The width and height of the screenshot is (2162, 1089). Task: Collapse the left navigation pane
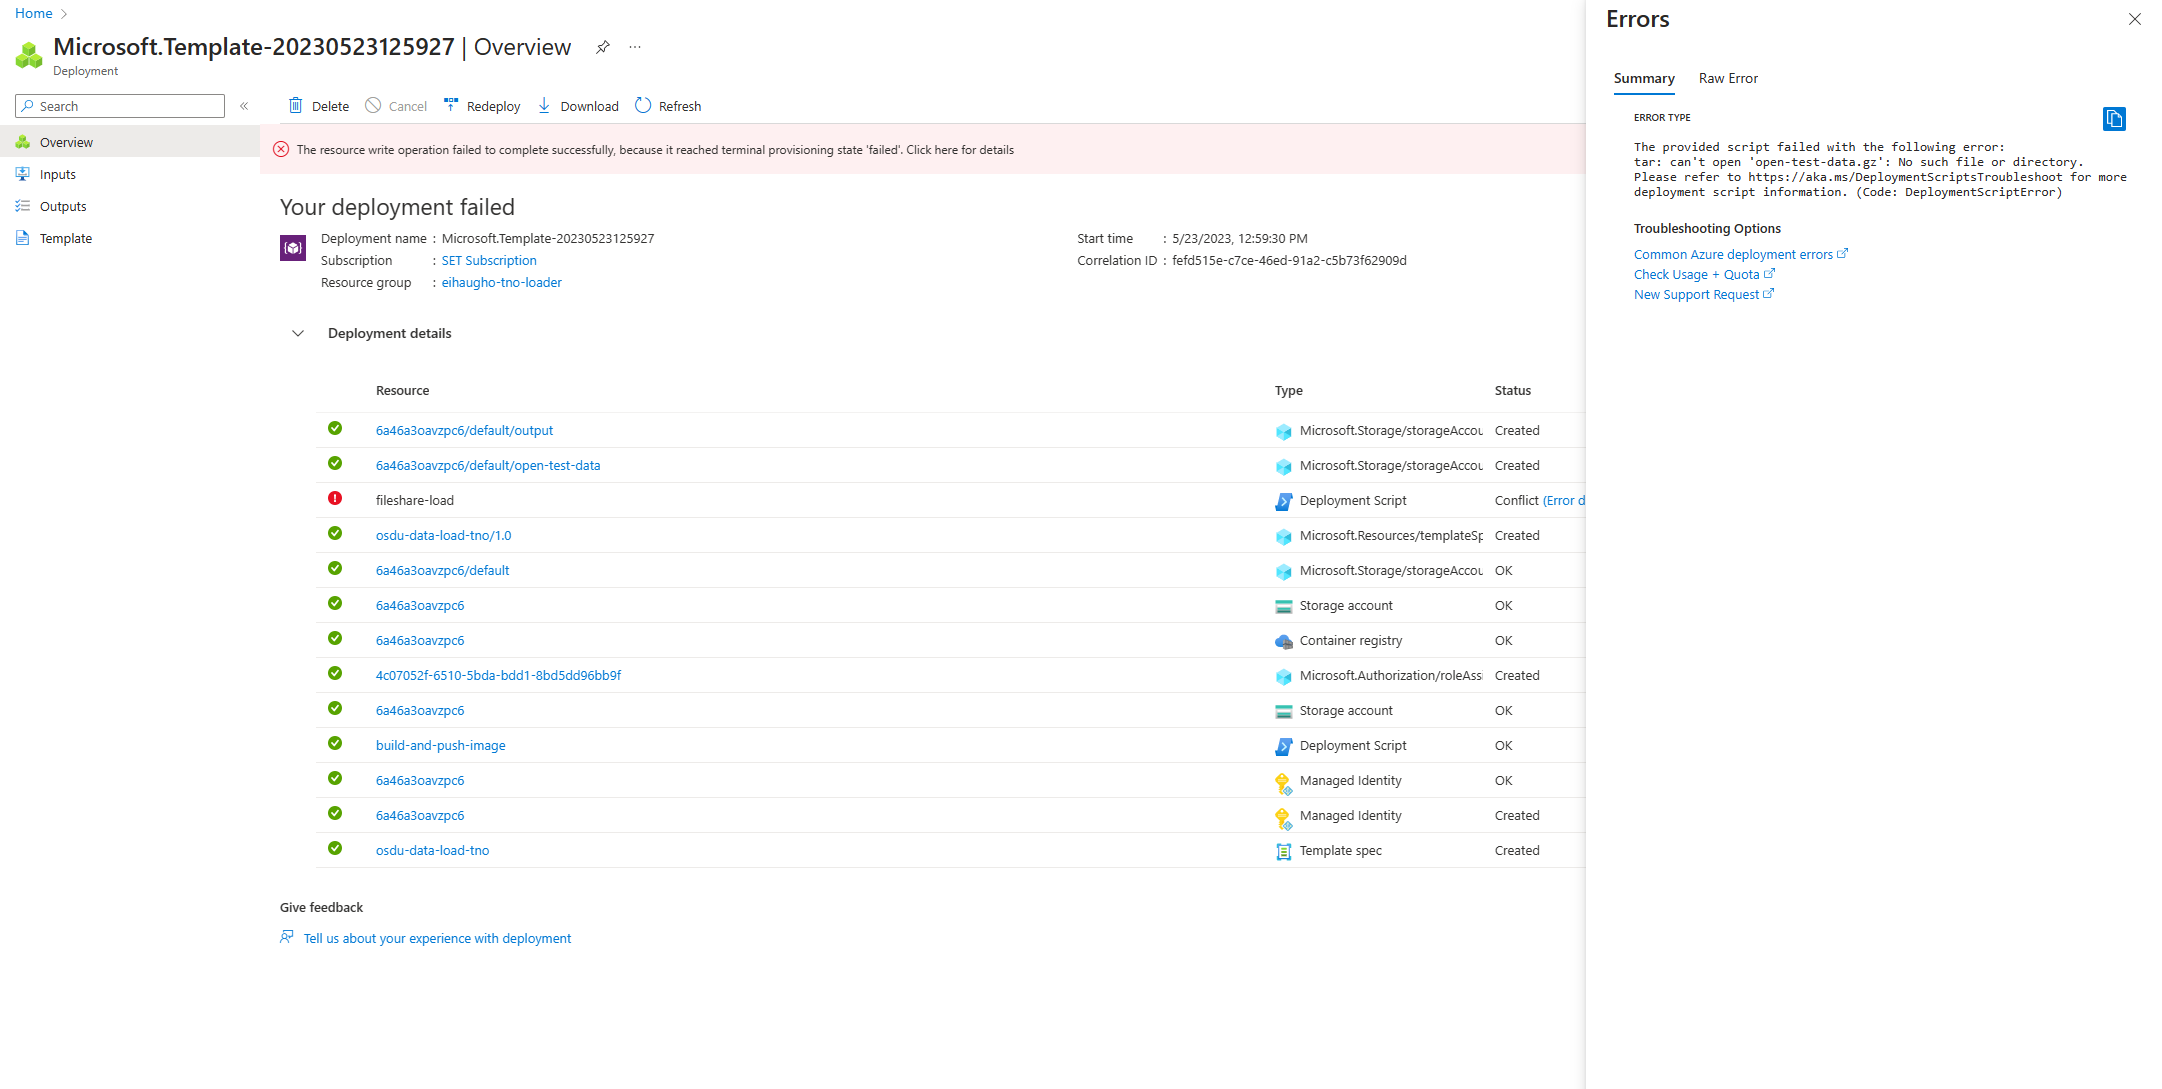point(244,105)
